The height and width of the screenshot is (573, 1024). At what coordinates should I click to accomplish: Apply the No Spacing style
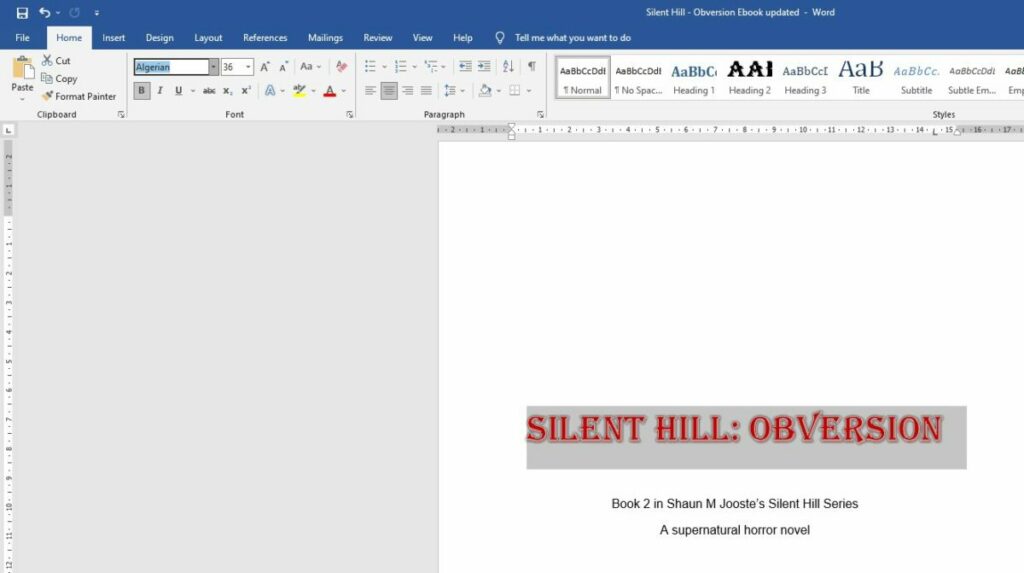(x=638, y=78)
